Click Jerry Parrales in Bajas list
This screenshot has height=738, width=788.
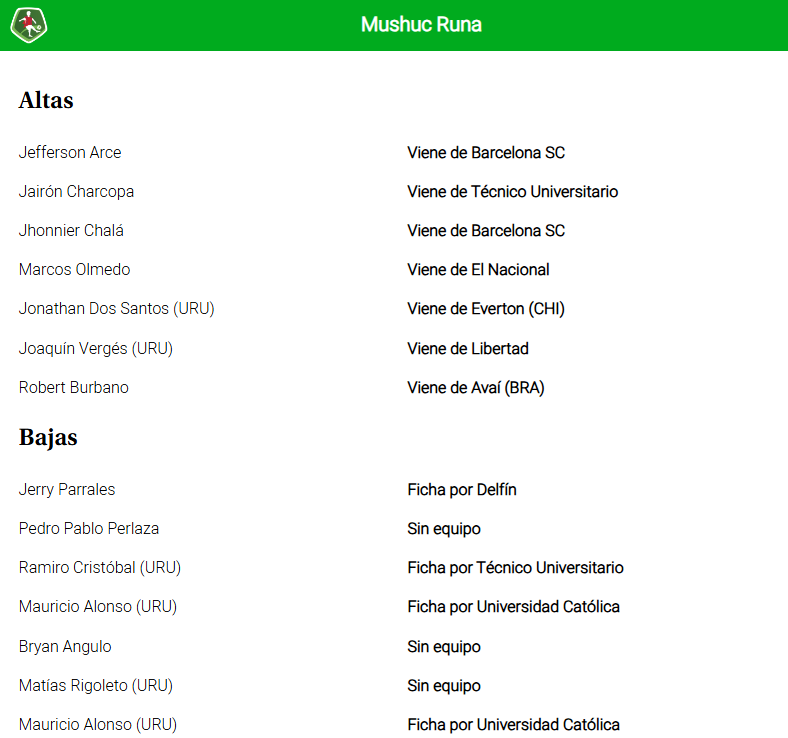point(67,489)
